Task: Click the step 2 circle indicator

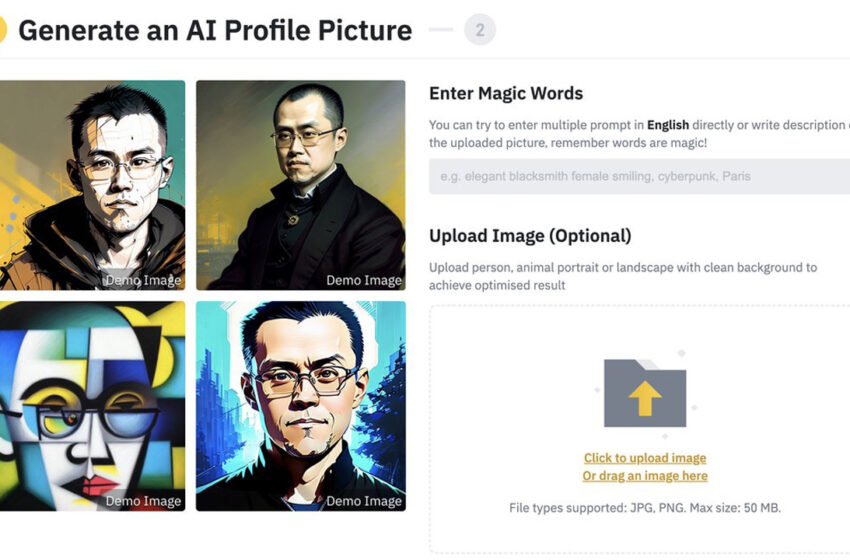Action: click(480, 30)
